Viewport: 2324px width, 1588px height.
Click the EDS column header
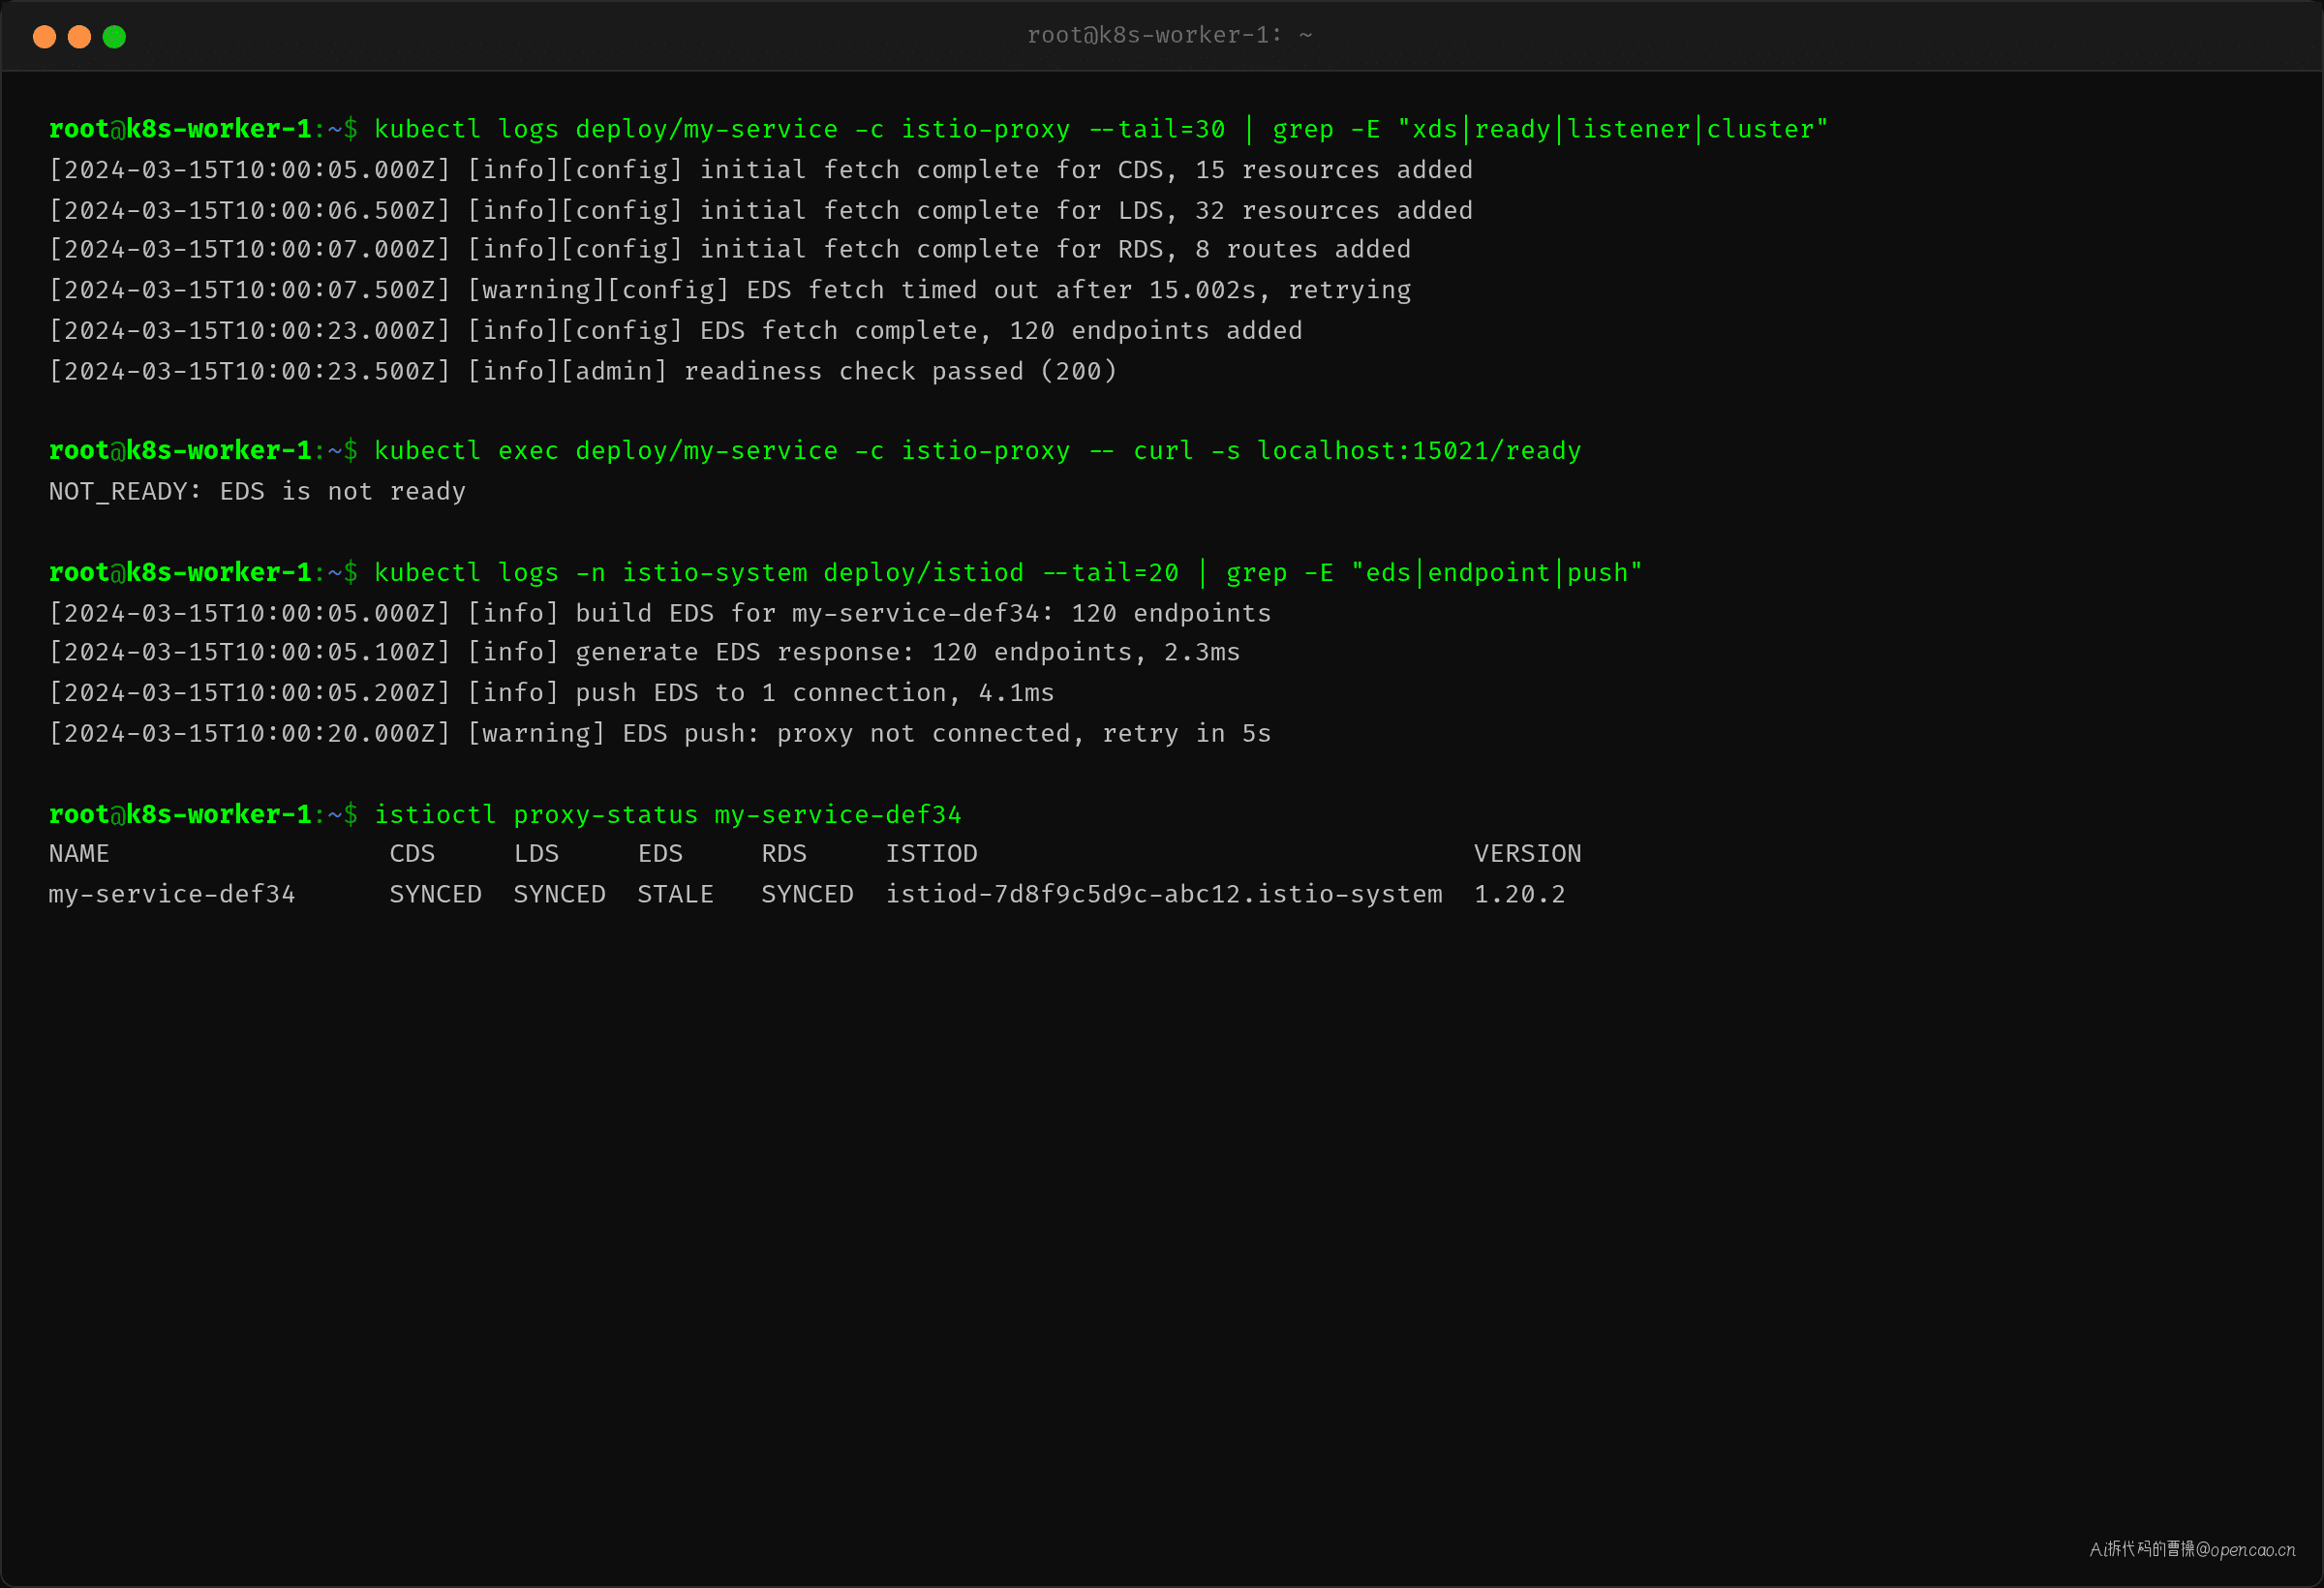pos(660,853)
